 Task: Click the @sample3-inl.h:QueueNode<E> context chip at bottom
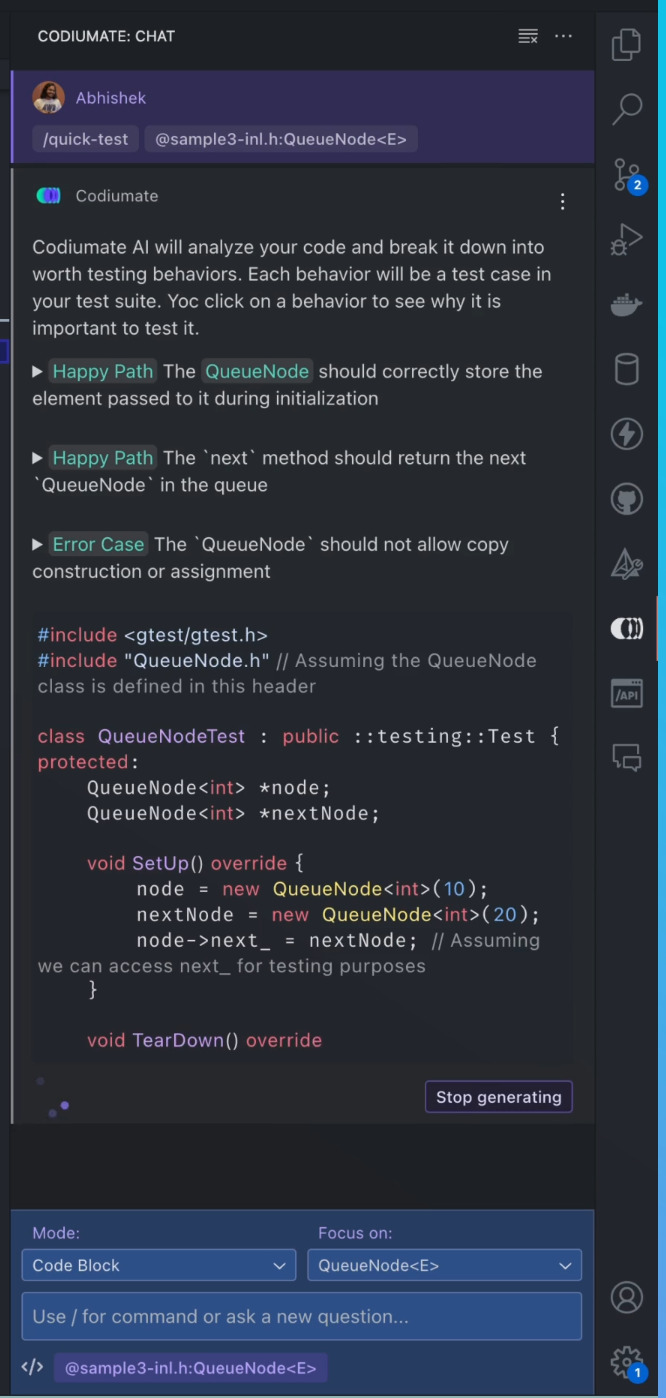pyautogui.click(x=190, y=1368)
